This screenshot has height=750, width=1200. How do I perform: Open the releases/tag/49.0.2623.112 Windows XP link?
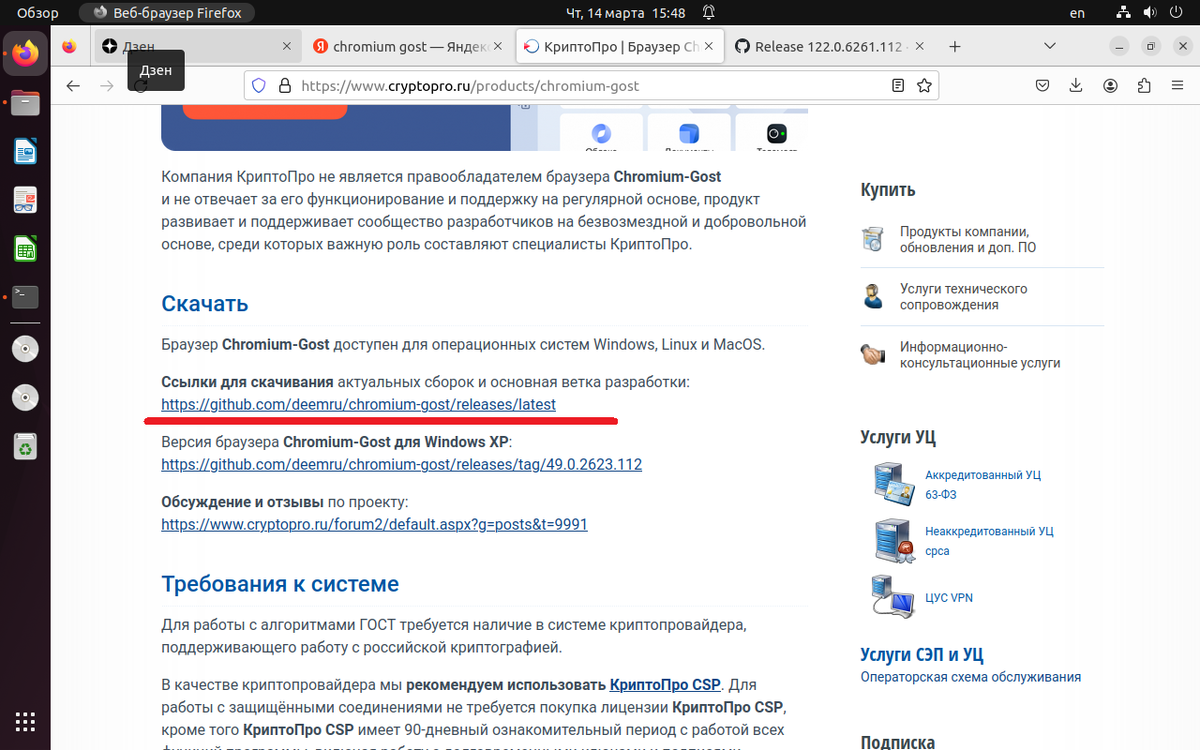401,465
